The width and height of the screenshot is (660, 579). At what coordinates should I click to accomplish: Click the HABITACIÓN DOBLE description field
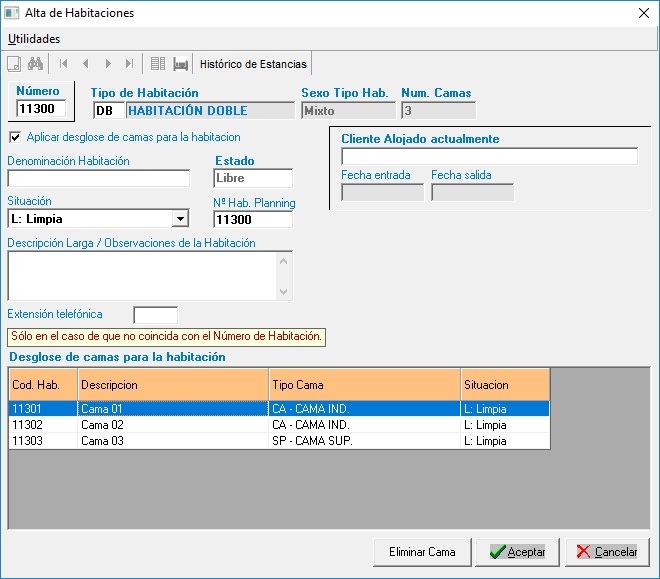pos(210,111)
